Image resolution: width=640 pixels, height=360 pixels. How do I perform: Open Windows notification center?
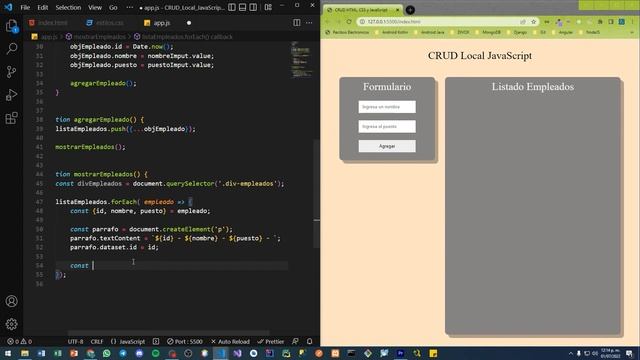(x=629, y=353)
